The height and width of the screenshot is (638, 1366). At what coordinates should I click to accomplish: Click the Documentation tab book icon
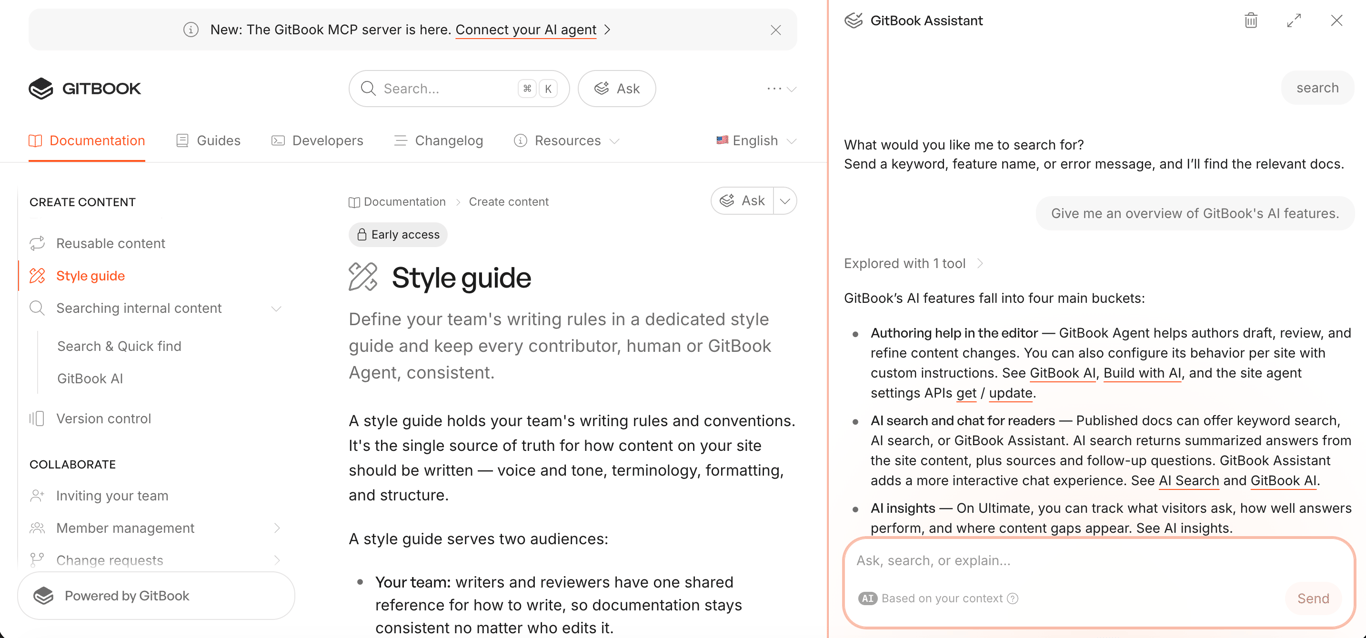coord(36,141)
